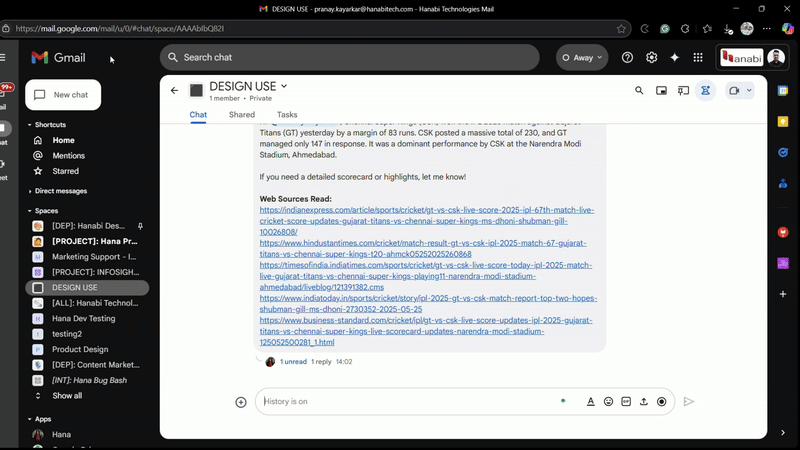Click the New chat button
Viewport: 800px width, 450px height.
[x=63, y=94]
